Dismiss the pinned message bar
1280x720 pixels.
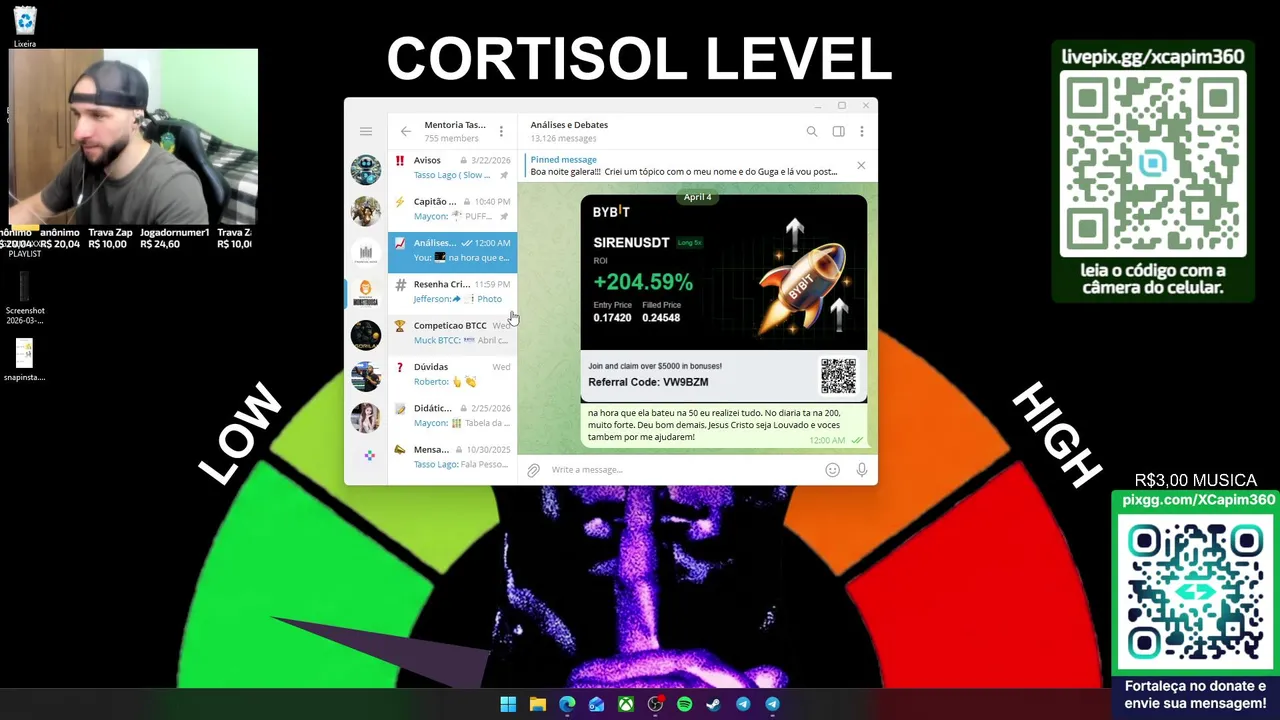point(861,165)
